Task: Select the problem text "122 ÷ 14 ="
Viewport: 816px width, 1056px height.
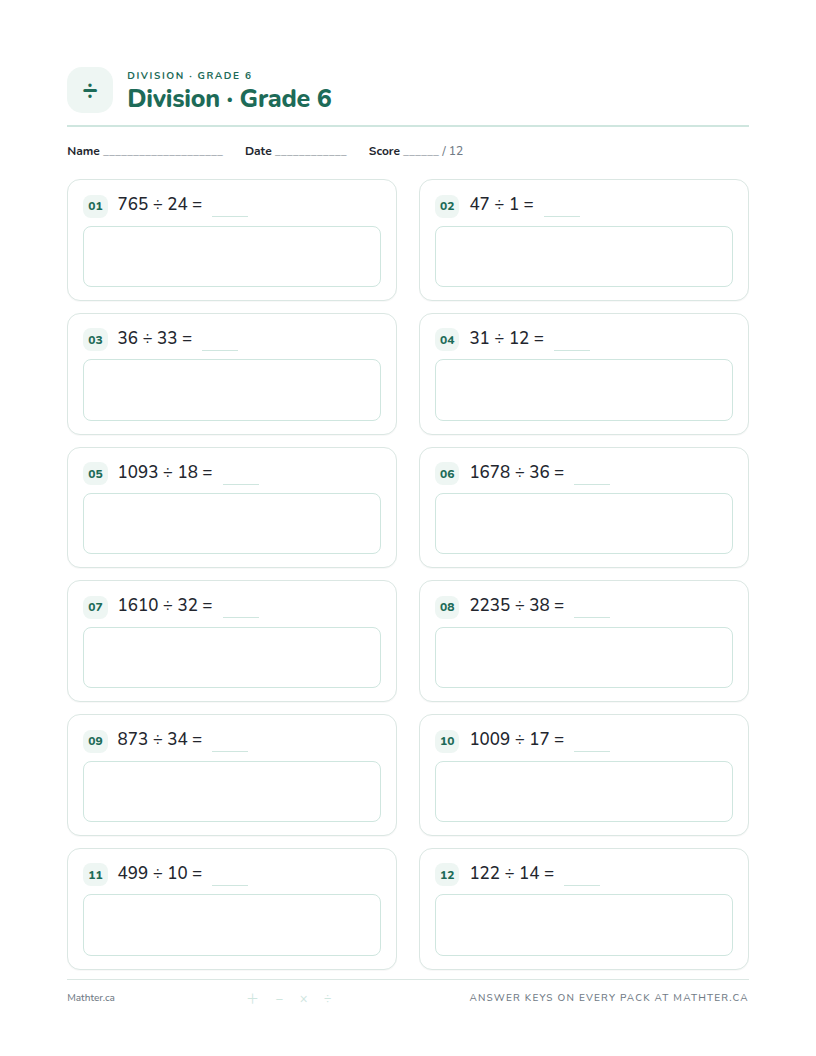Action: point(512,873)
